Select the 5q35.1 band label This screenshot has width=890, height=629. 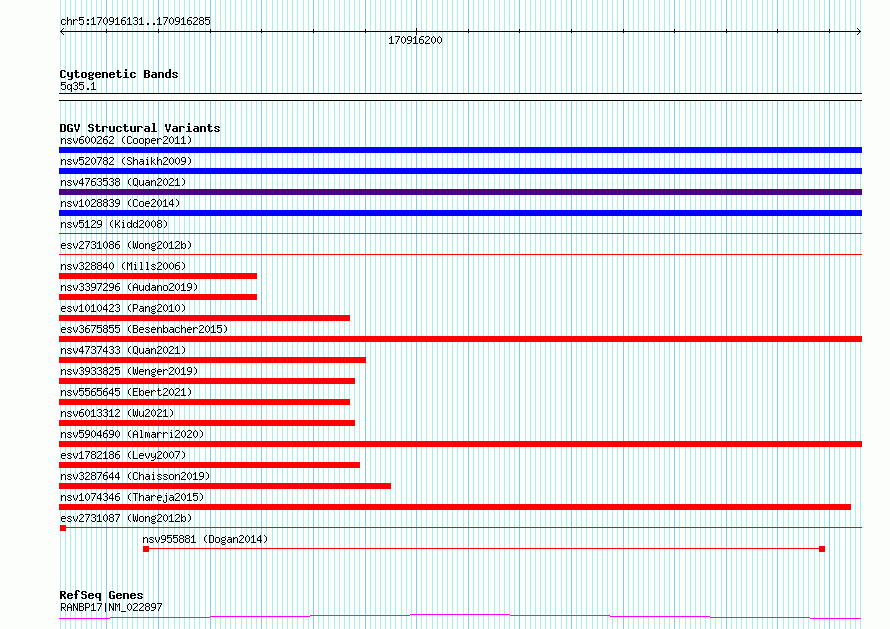(x=78, y=86)
